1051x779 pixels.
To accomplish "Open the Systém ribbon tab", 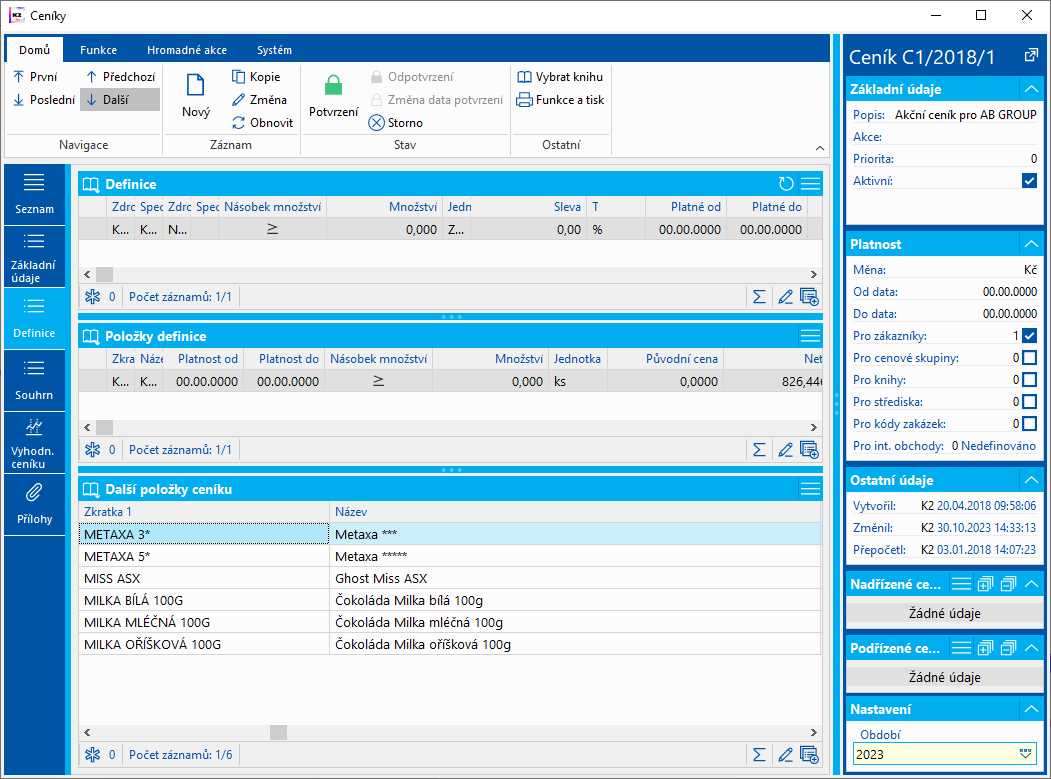I will point(274,50).
